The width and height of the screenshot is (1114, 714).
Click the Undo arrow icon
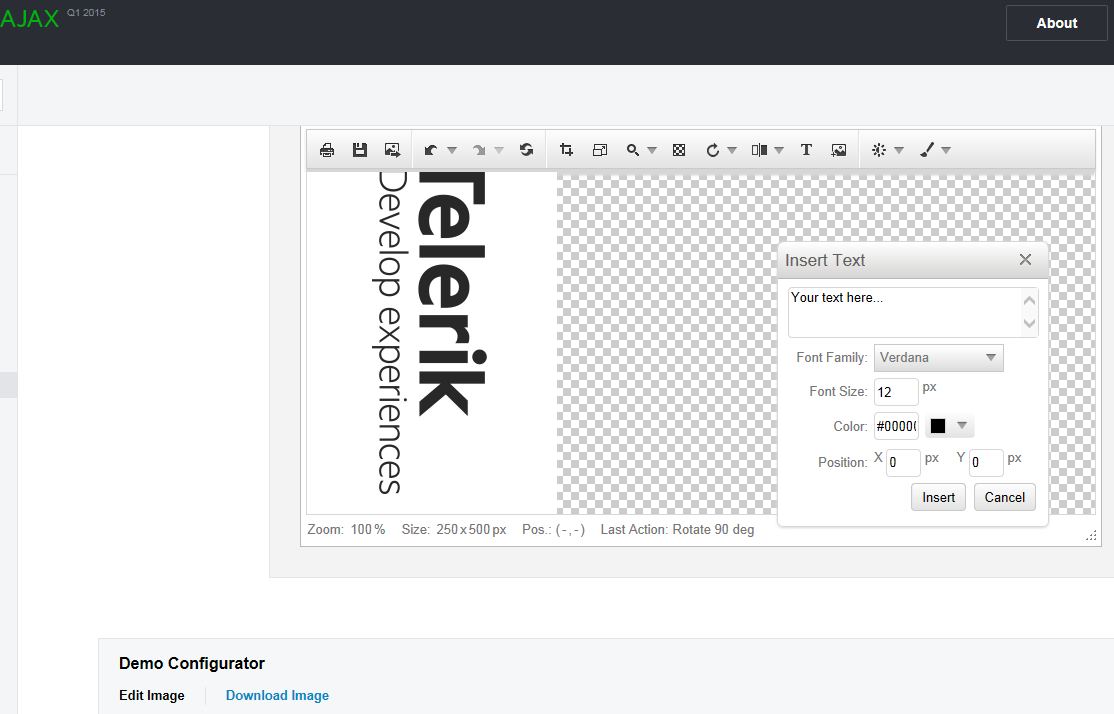coord(431,150)
